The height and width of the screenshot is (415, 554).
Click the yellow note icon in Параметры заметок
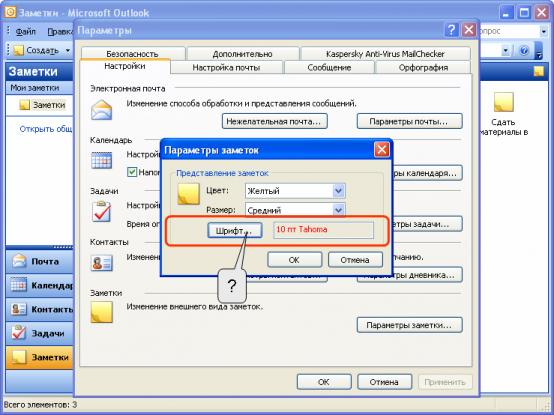tap(188, 194)
